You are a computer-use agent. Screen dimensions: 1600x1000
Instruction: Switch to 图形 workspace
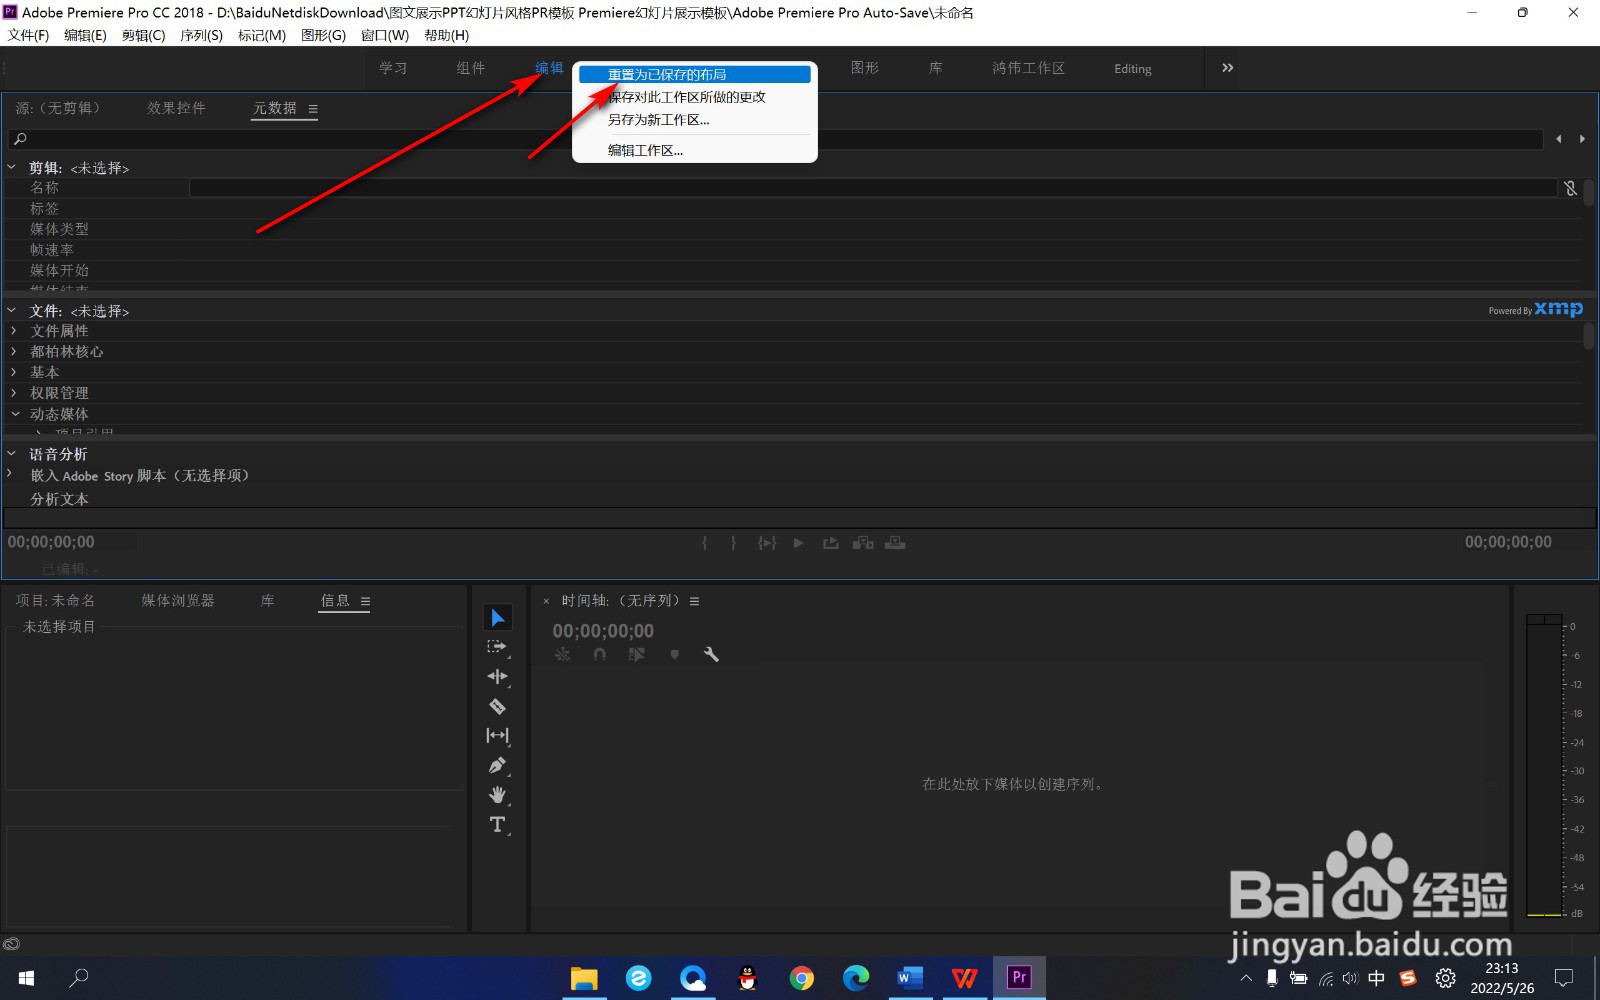point(865,68)
